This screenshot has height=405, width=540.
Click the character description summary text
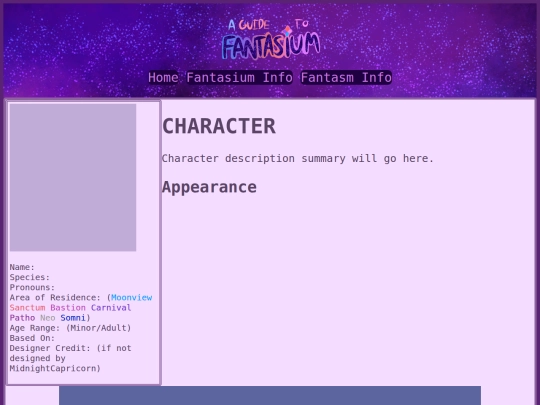click(x=298, y=158)
